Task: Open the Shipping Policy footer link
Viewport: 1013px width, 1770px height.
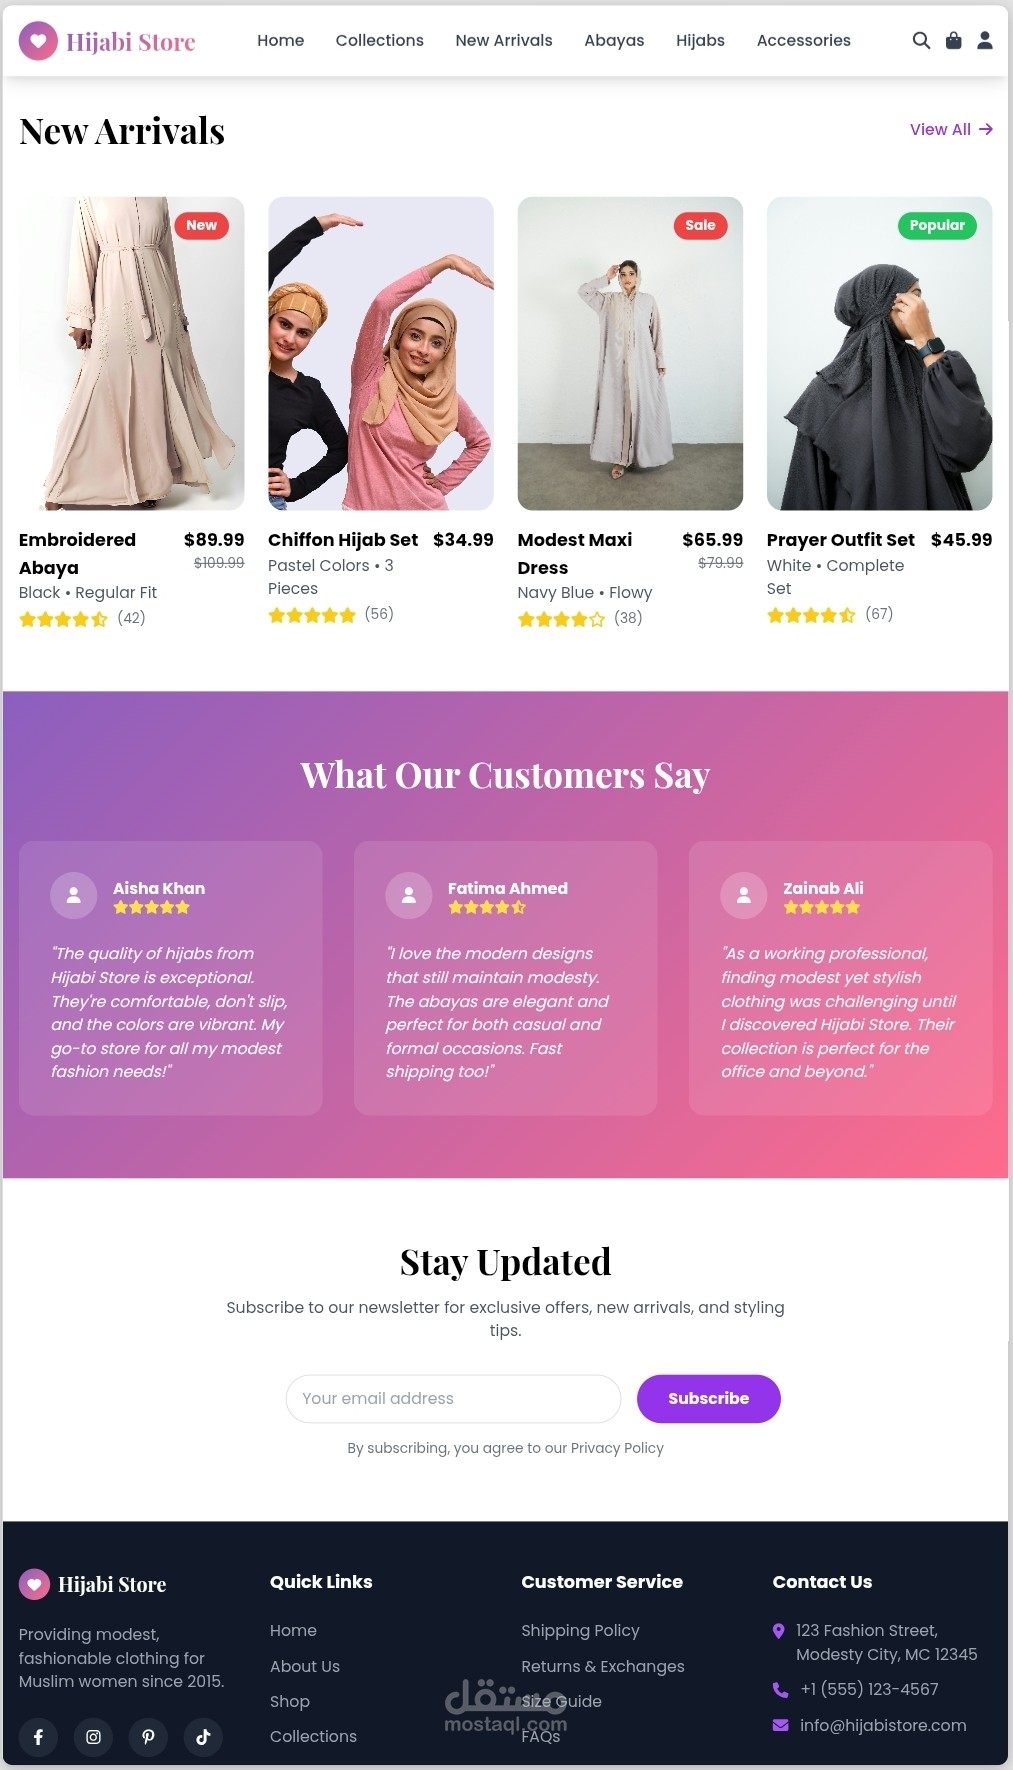Action: [580, 1630]
